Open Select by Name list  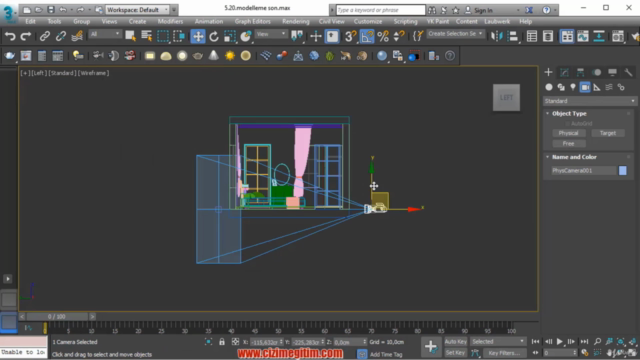click(x=147, y=36)
